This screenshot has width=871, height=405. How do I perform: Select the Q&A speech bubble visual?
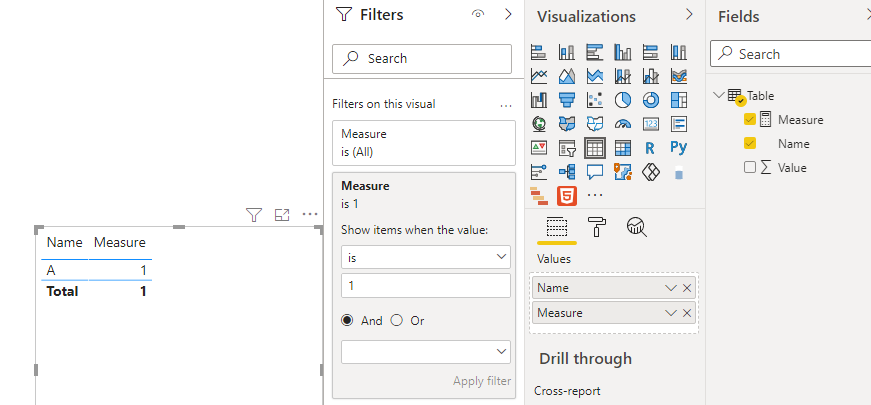coord(595,172)
